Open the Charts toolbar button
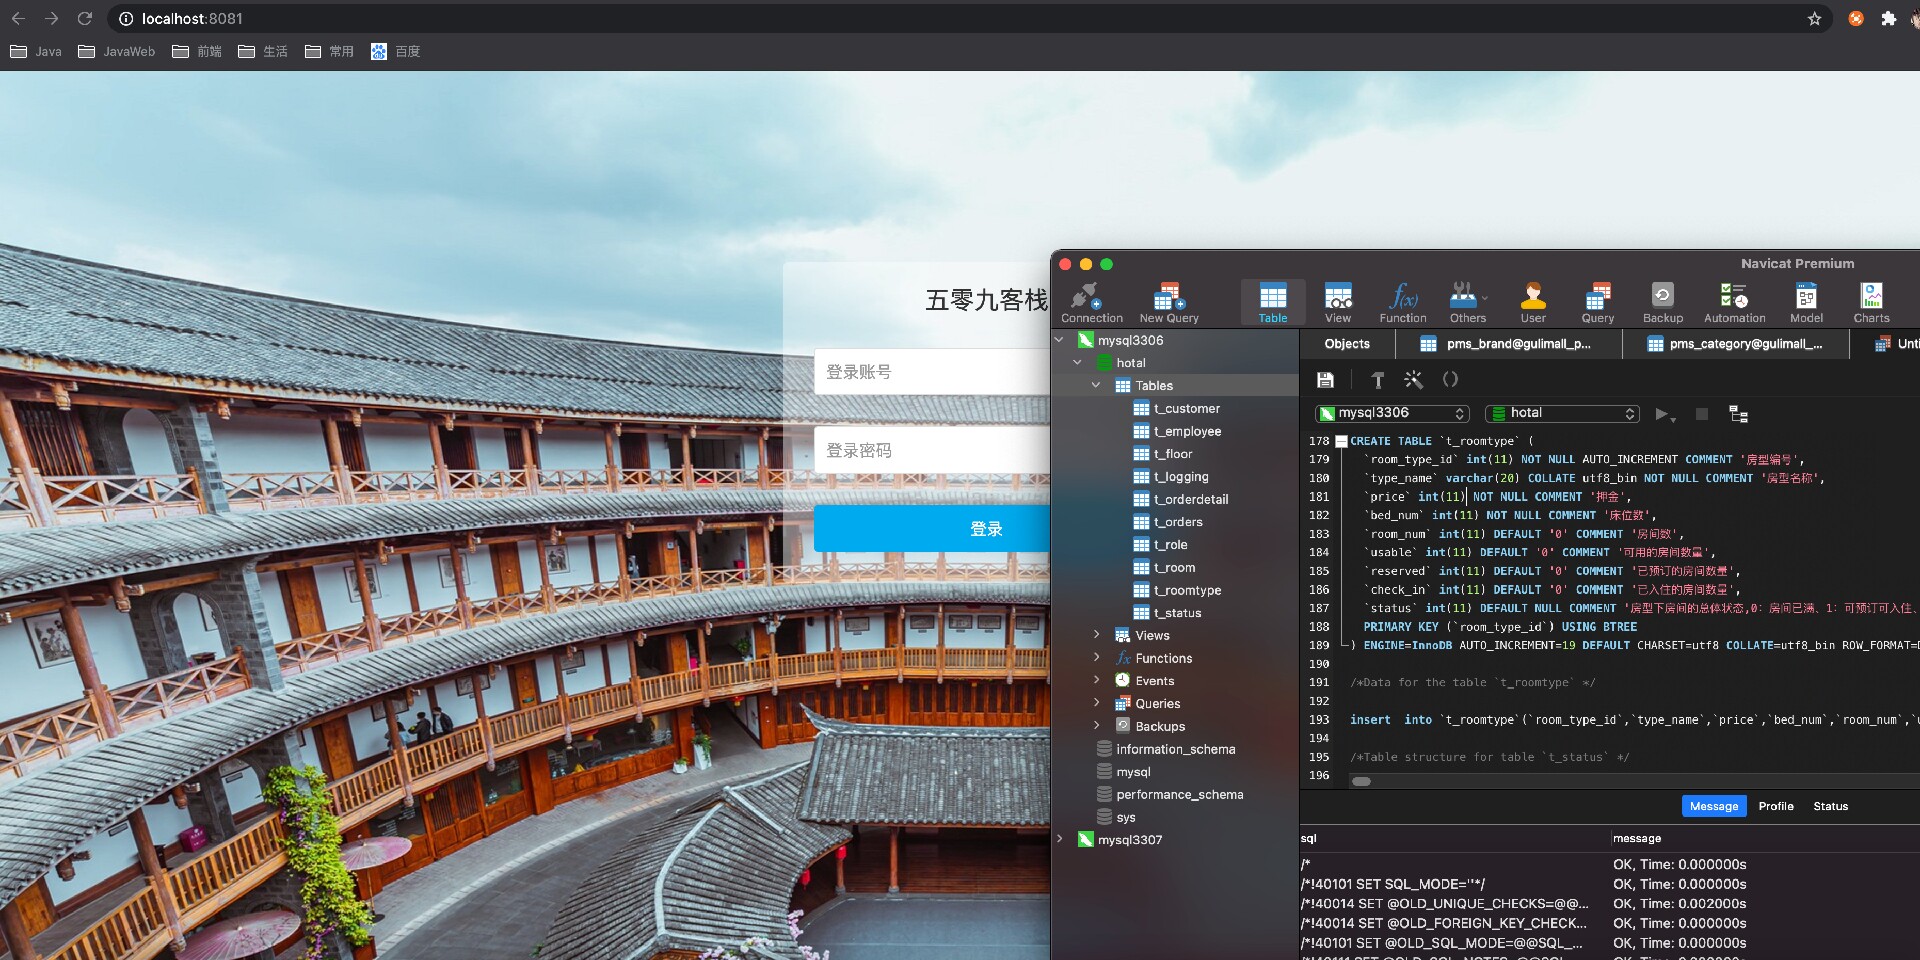This screenshot has height=960, width=1920. 1871,303
